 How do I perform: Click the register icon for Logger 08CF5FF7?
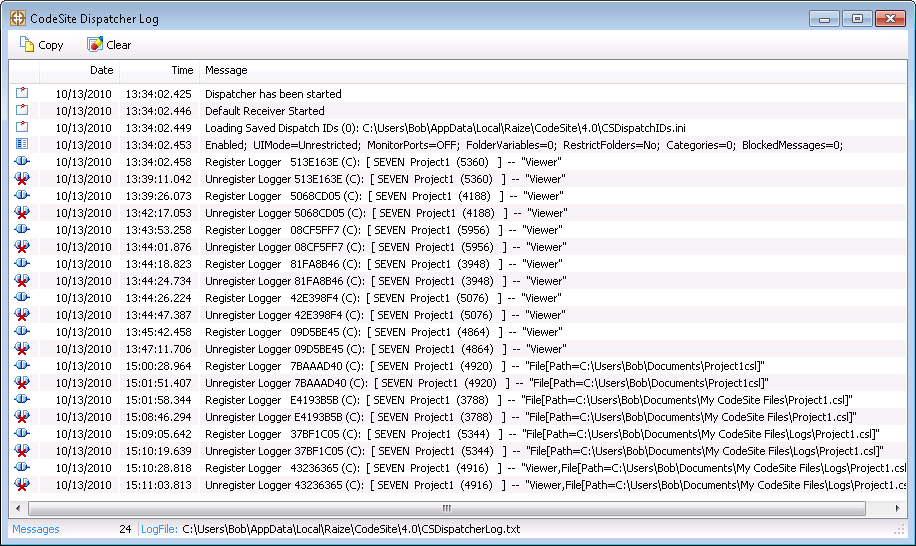(x=22, y=229)
